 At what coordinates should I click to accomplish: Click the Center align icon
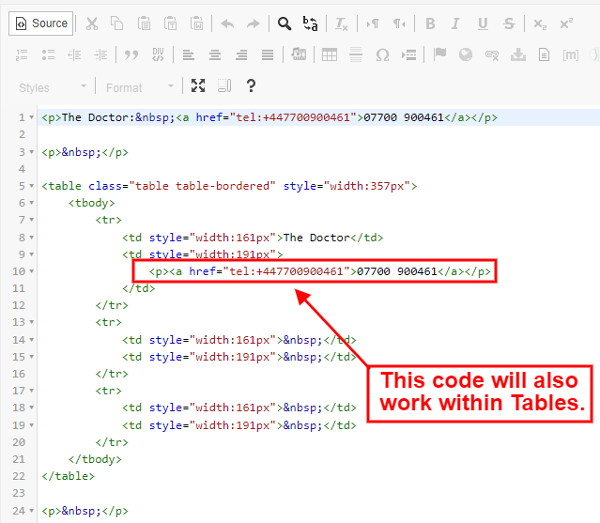215,55
